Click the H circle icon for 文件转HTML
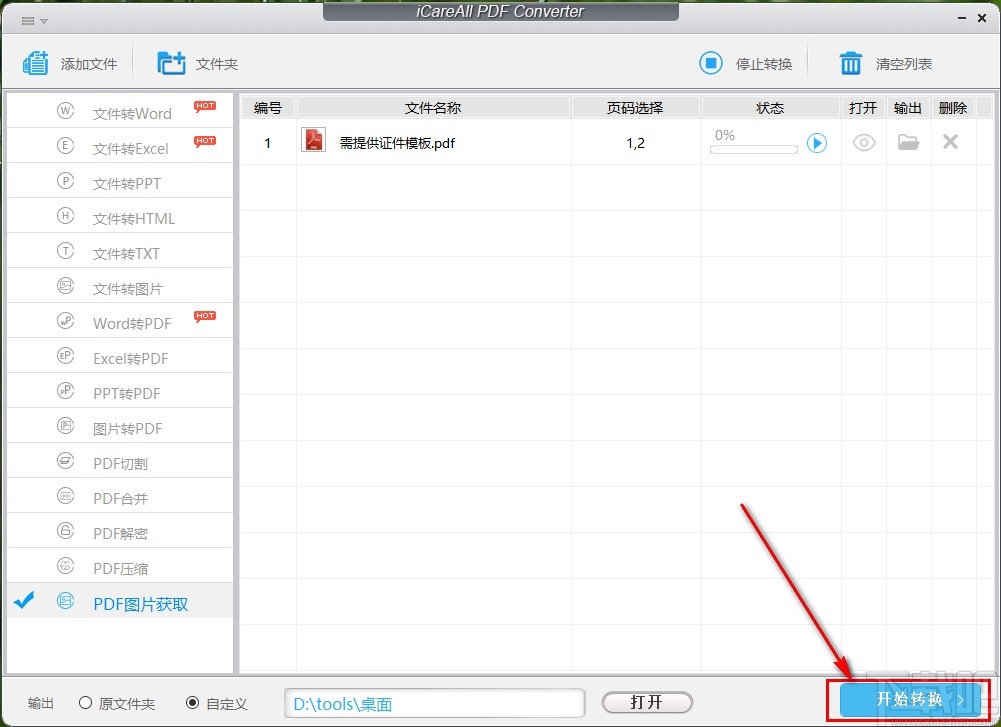This screenshot has width=1001, height=727. click(x=65, y=216)
